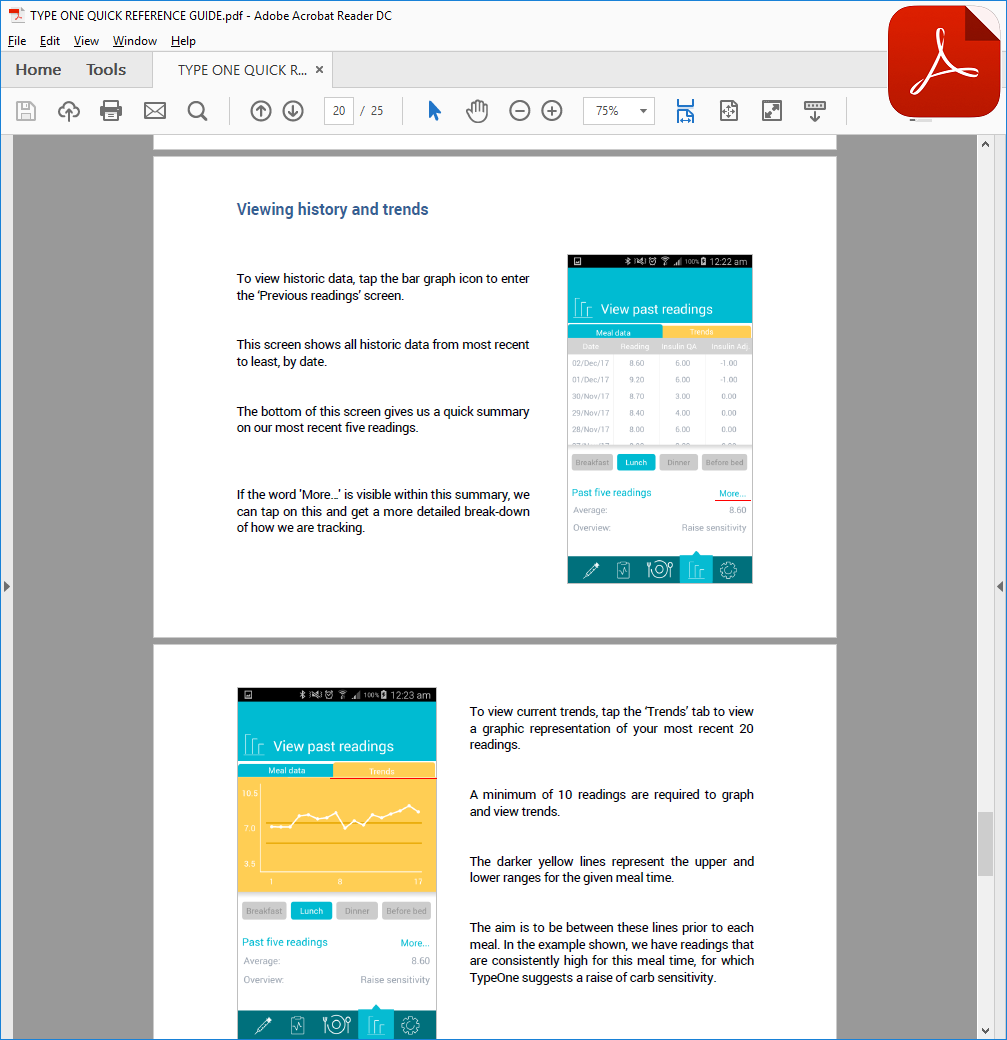
Task: Print the document with the printer icon
Action: [x=111, y=111]
